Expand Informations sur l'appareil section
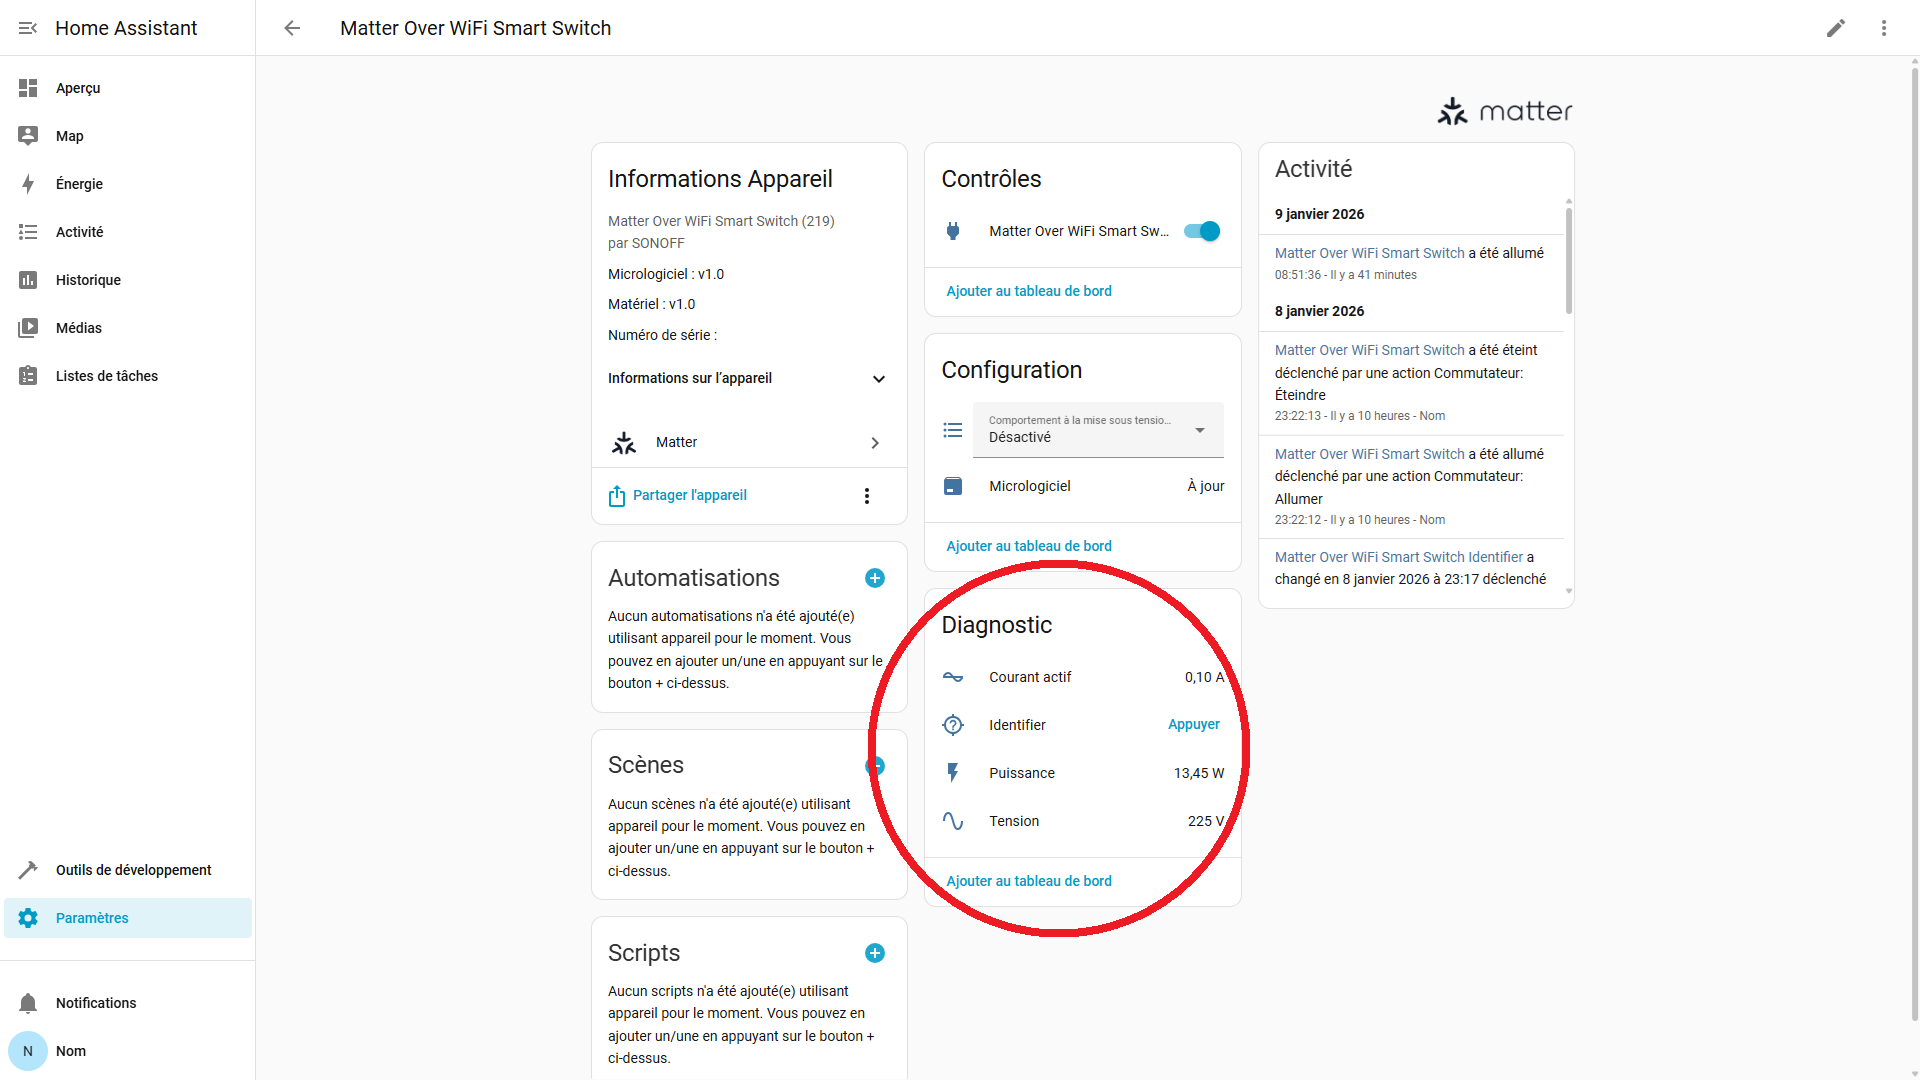1920x1080 pixels. click(x=878, y=379)
